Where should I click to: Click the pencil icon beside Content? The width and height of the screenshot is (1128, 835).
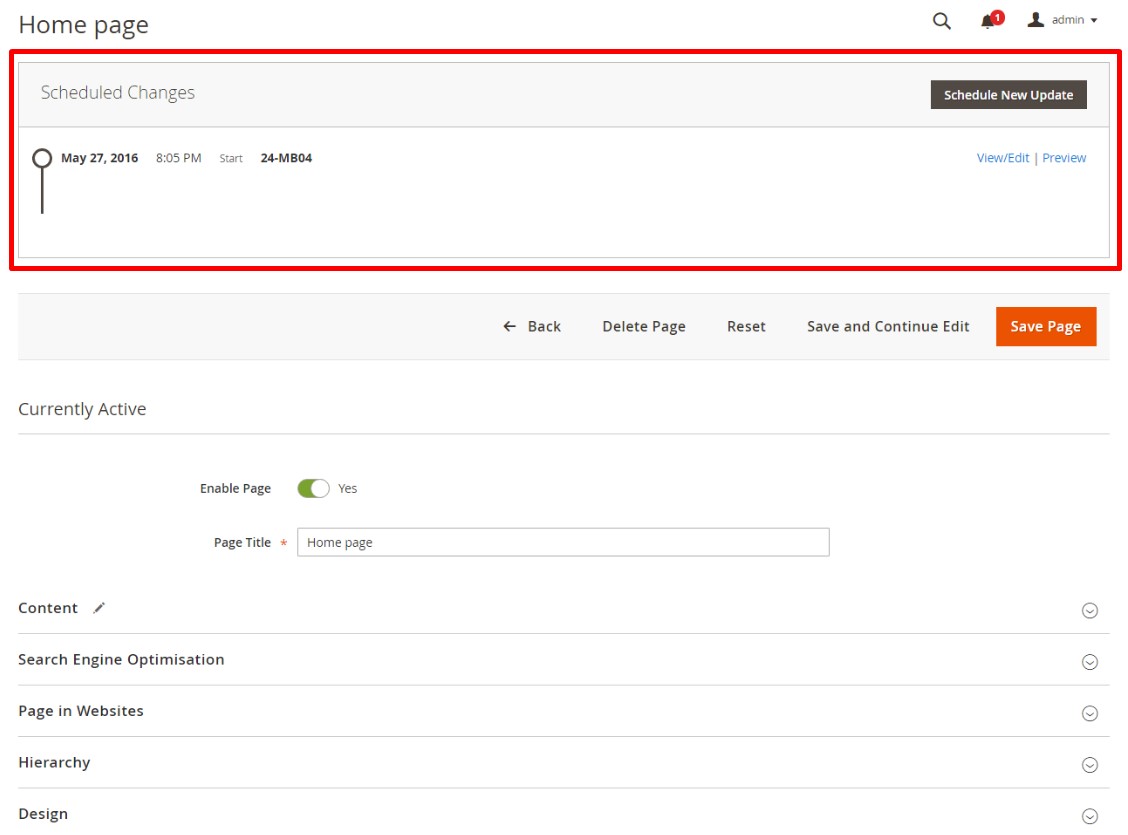click(x=99, y=608)
